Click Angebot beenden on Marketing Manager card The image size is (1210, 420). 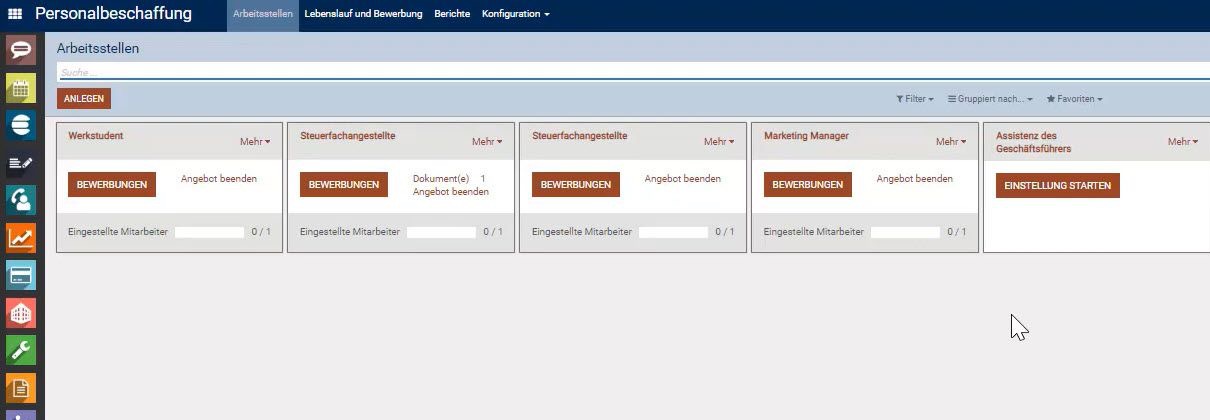pyautogui.click(x=915, y=179)
